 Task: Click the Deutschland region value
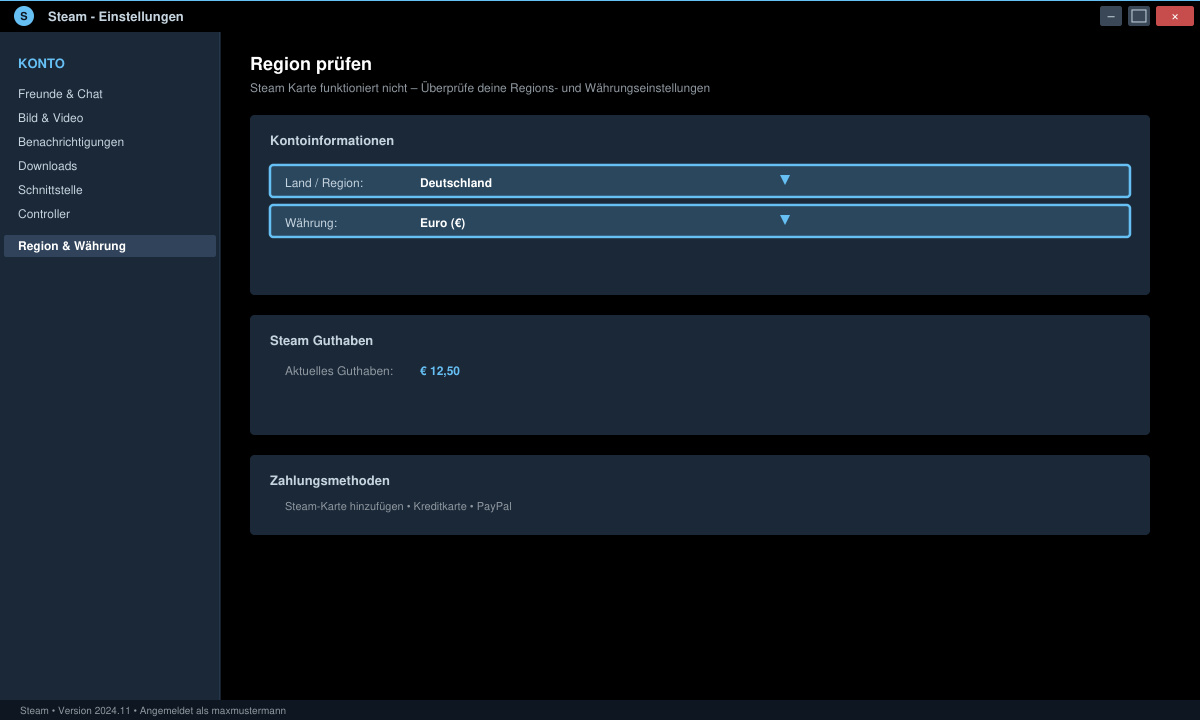[x=456, y=183]
